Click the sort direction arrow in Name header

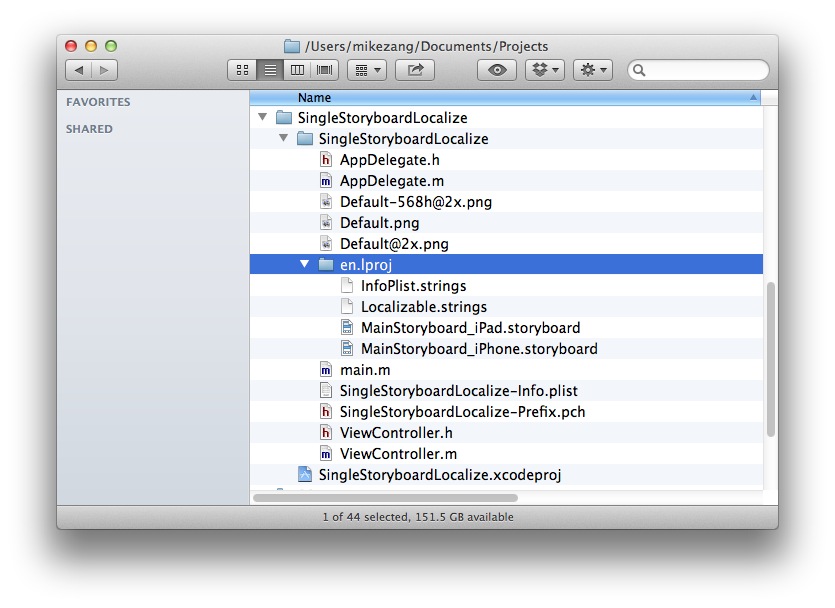[x=753, y=97]
